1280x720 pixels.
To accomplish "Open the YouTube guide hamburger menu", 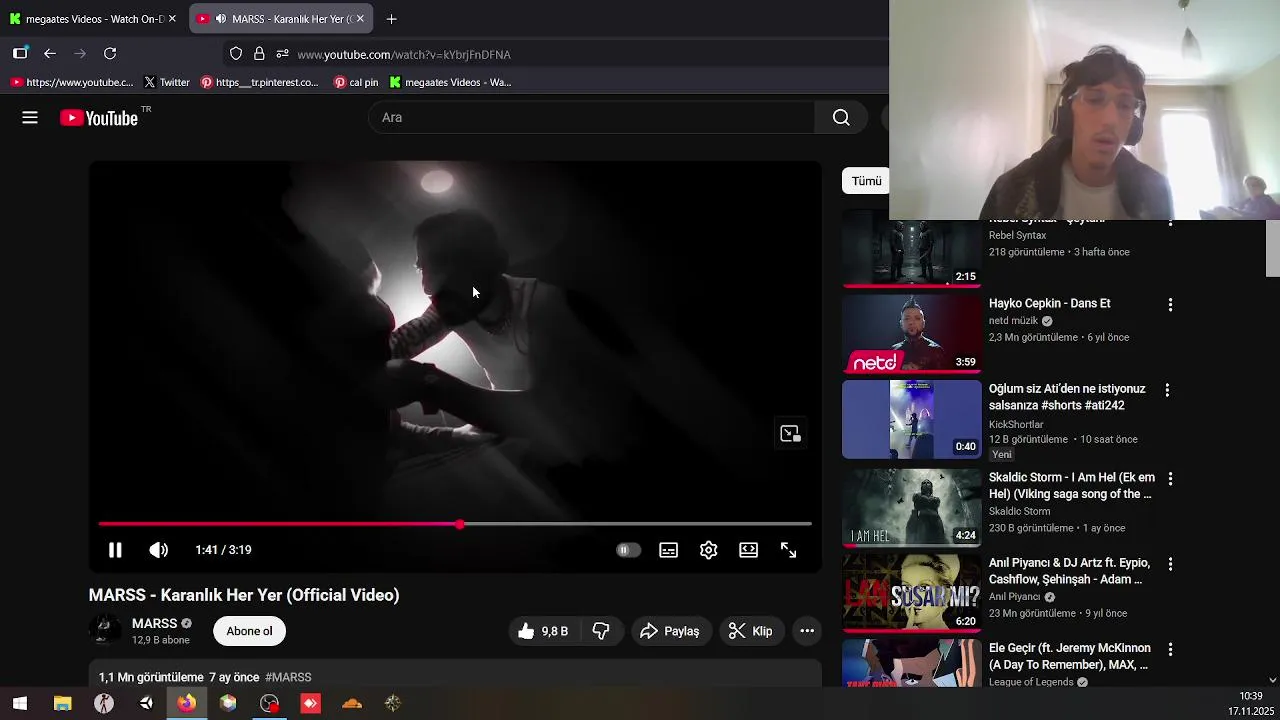I will (30, 118).
